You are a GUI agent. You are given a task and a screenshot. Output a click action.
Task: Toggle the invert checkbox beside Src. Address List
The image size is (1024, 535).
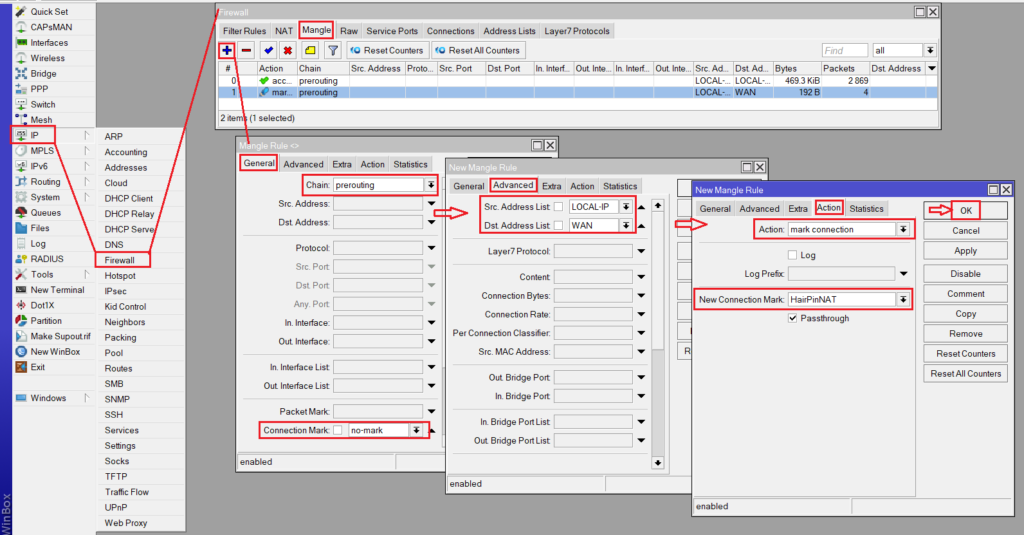click(x=558, y=207)
